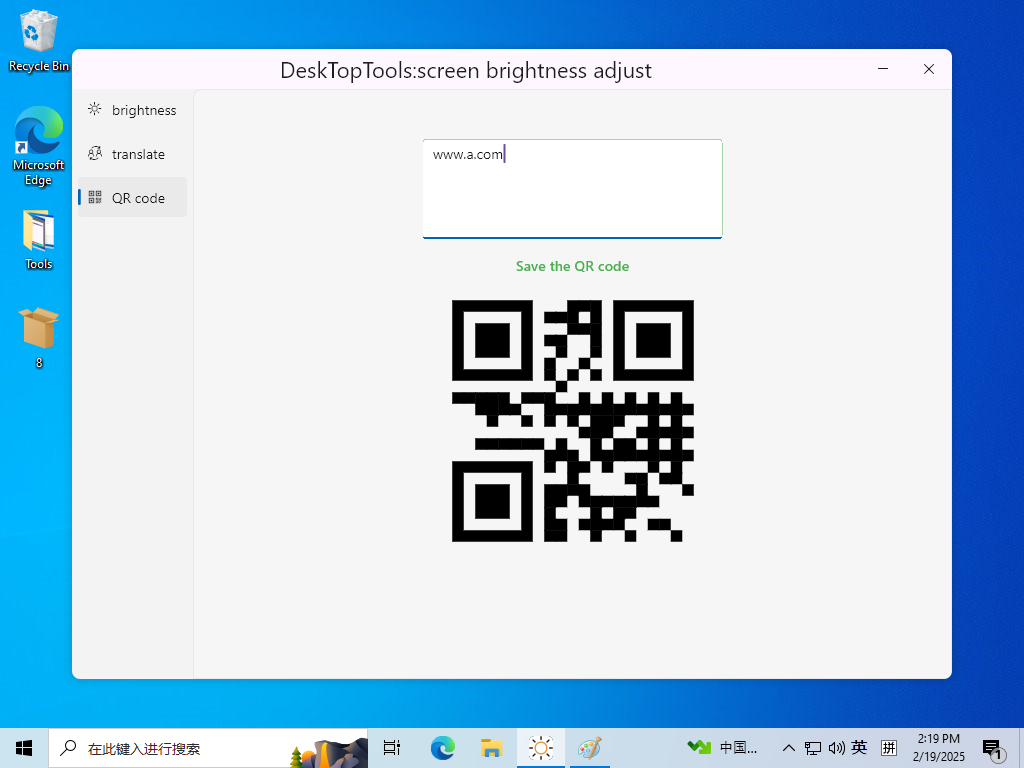Expand hidden system tray icons chevron

point(788,747)
